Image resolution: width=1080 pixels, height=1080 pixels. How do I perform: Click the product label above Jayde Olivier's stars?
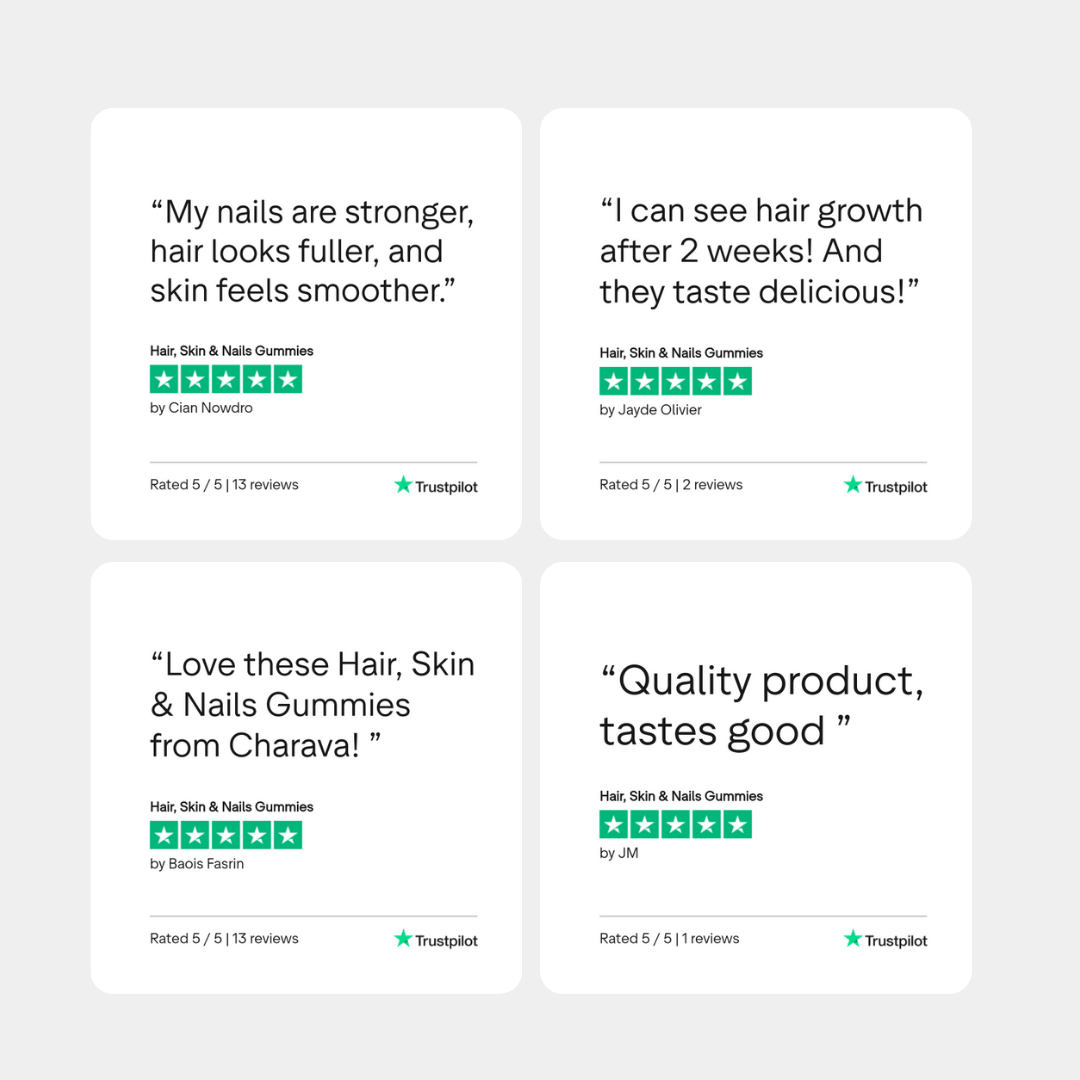point(681,353)
